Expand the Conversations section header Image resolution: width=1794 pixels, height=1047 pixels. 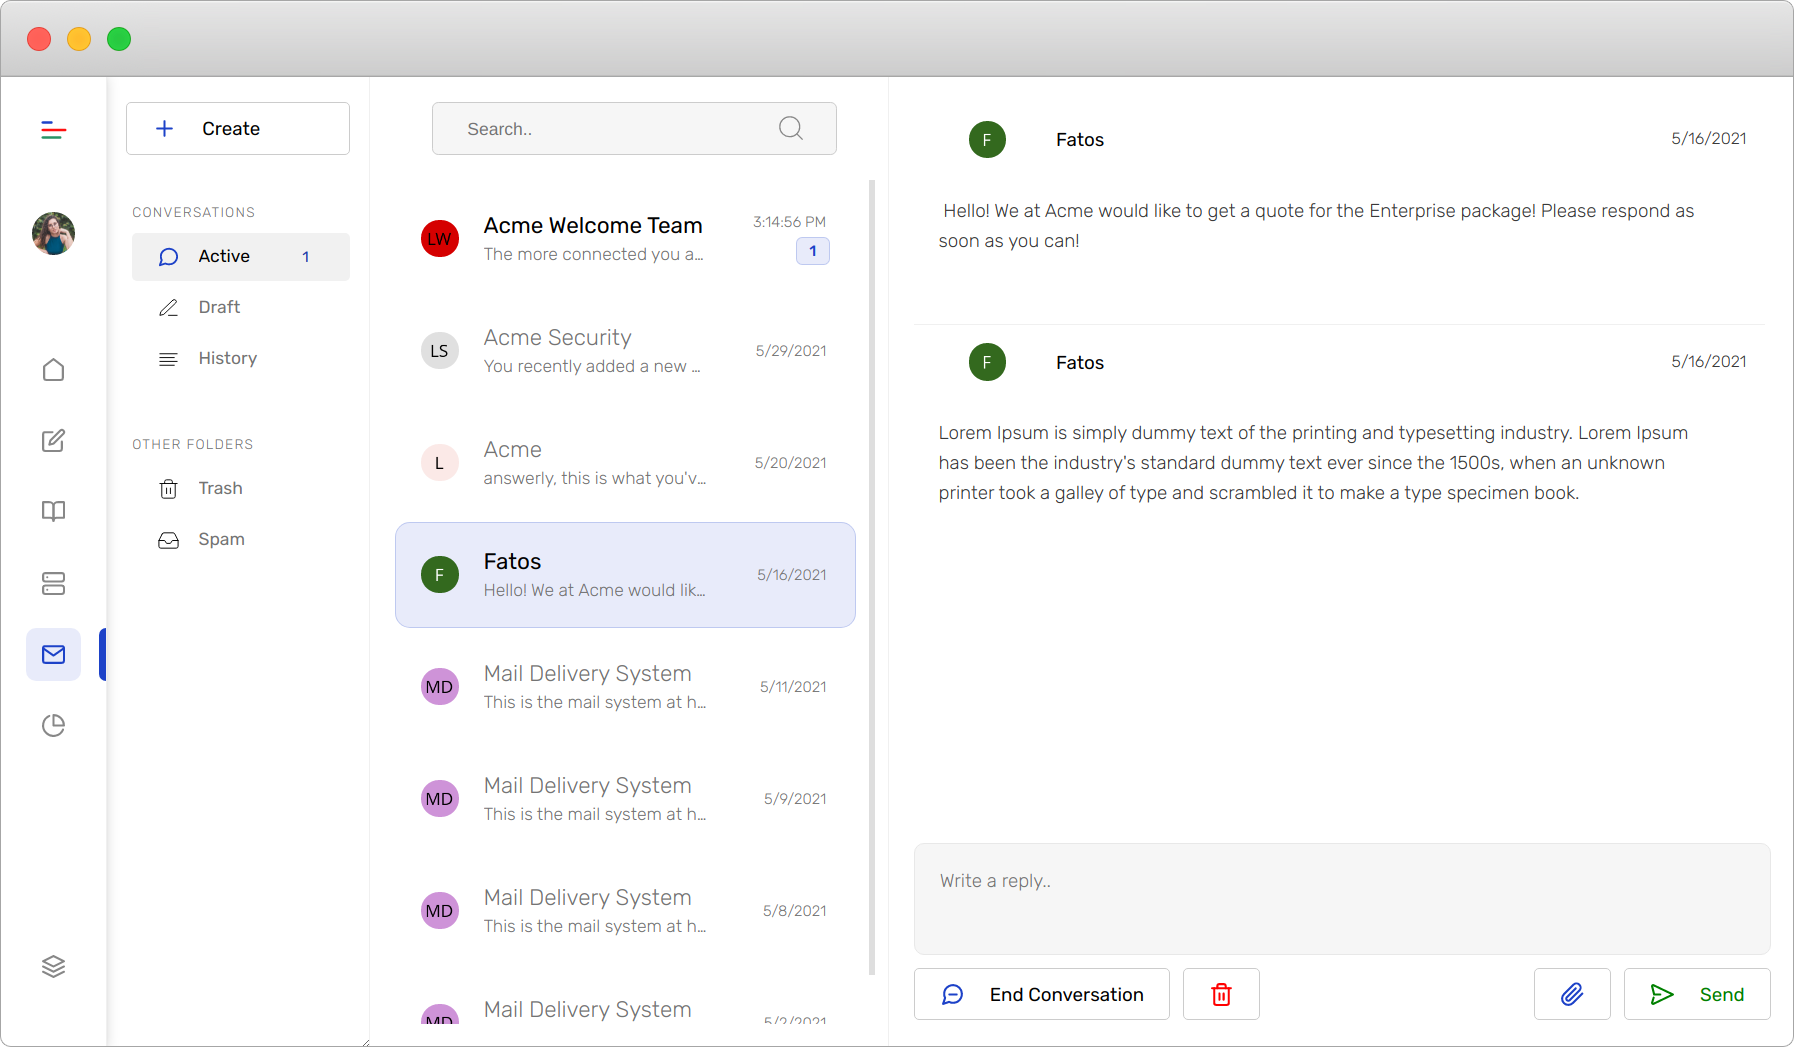[x=193, y=211]
